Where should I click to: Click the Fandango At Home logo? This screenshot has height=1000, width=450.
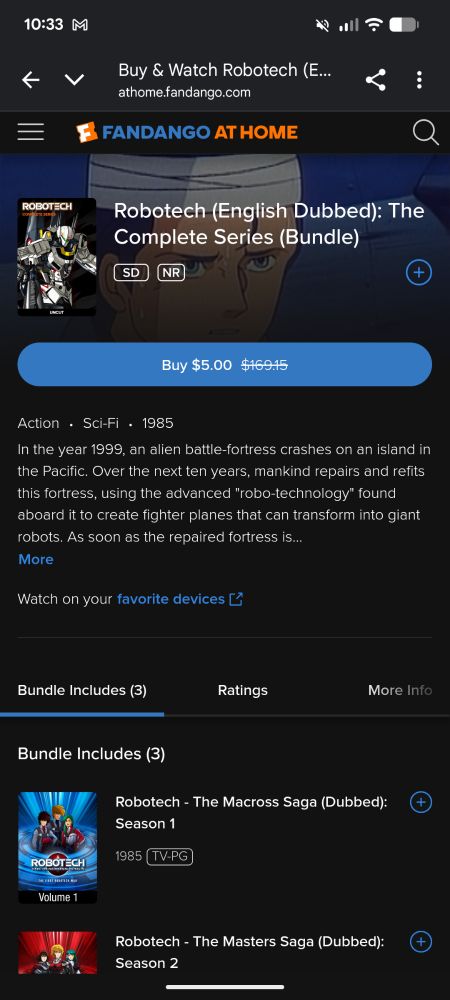pos(186,133)
